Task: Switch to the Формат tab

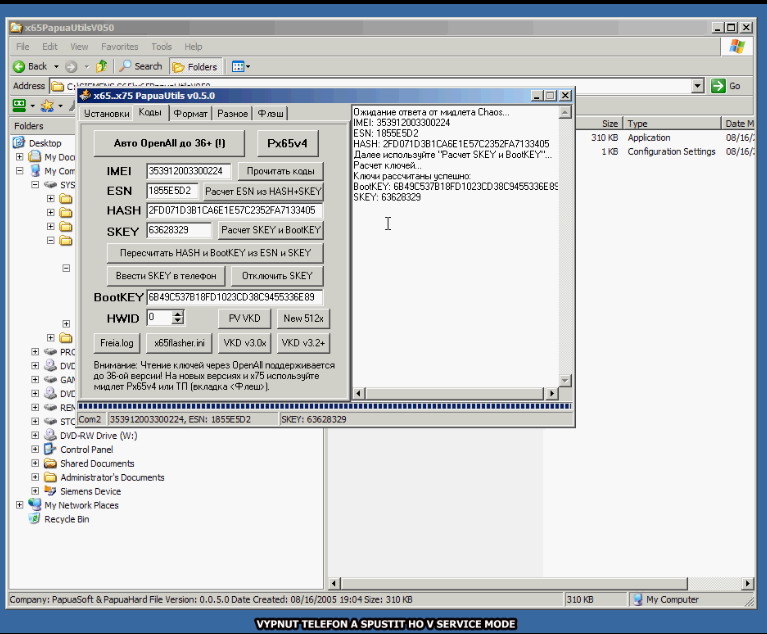Action: tap(190, 113)
